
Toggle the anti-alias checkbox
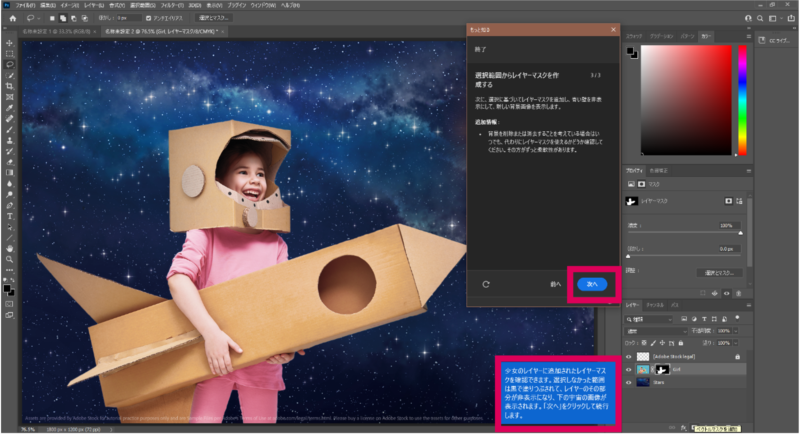point(149,18)
